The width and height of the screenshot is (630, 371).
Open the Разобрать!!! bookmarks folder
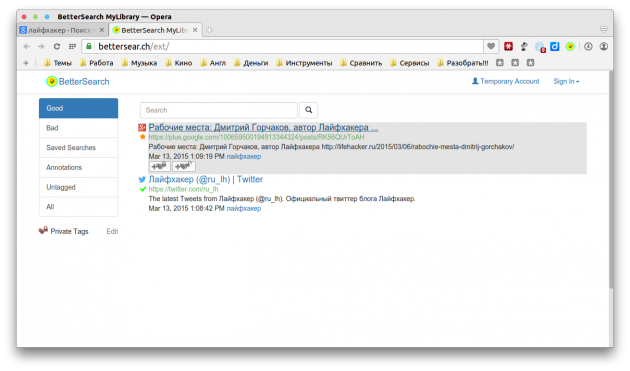click(x=463, y=63)
